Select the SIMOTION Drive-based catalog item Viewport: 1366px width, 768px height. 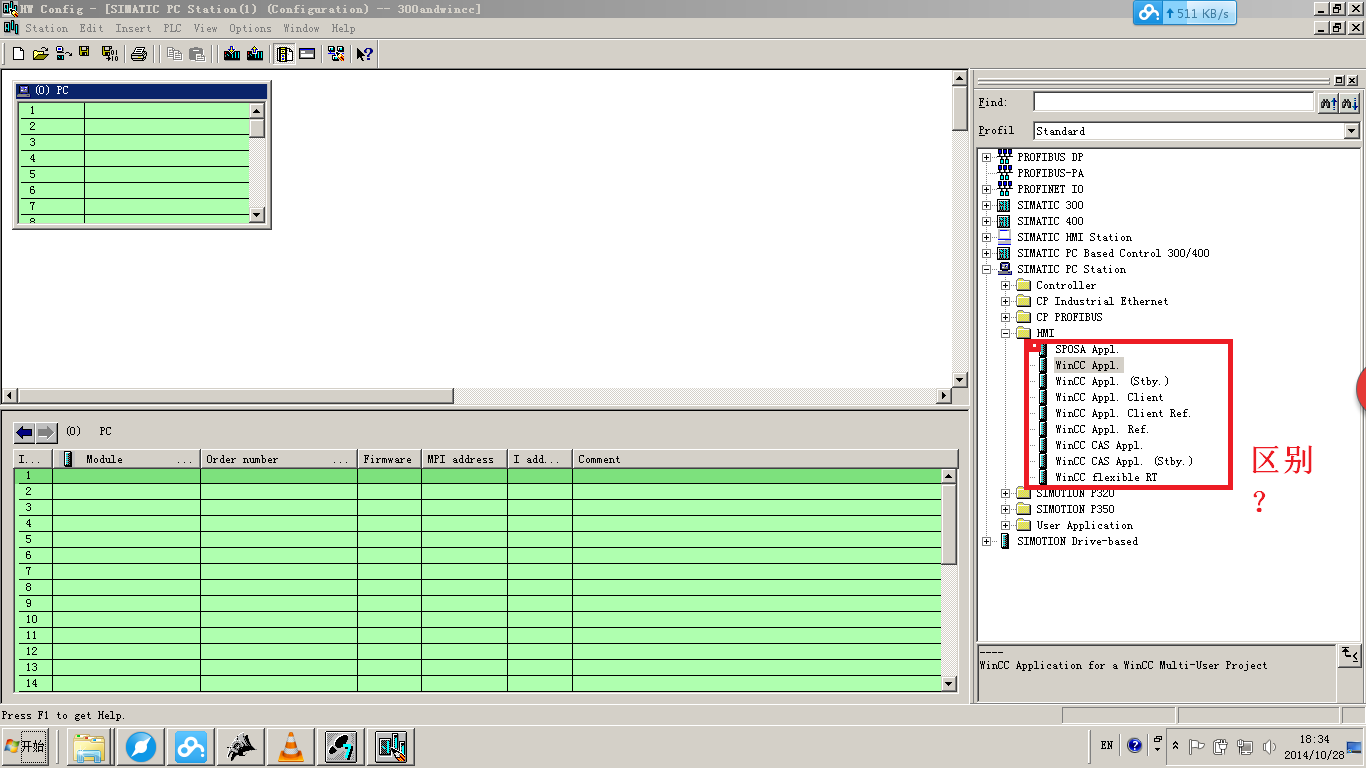pyautogui.click(x=1077, y=541)
